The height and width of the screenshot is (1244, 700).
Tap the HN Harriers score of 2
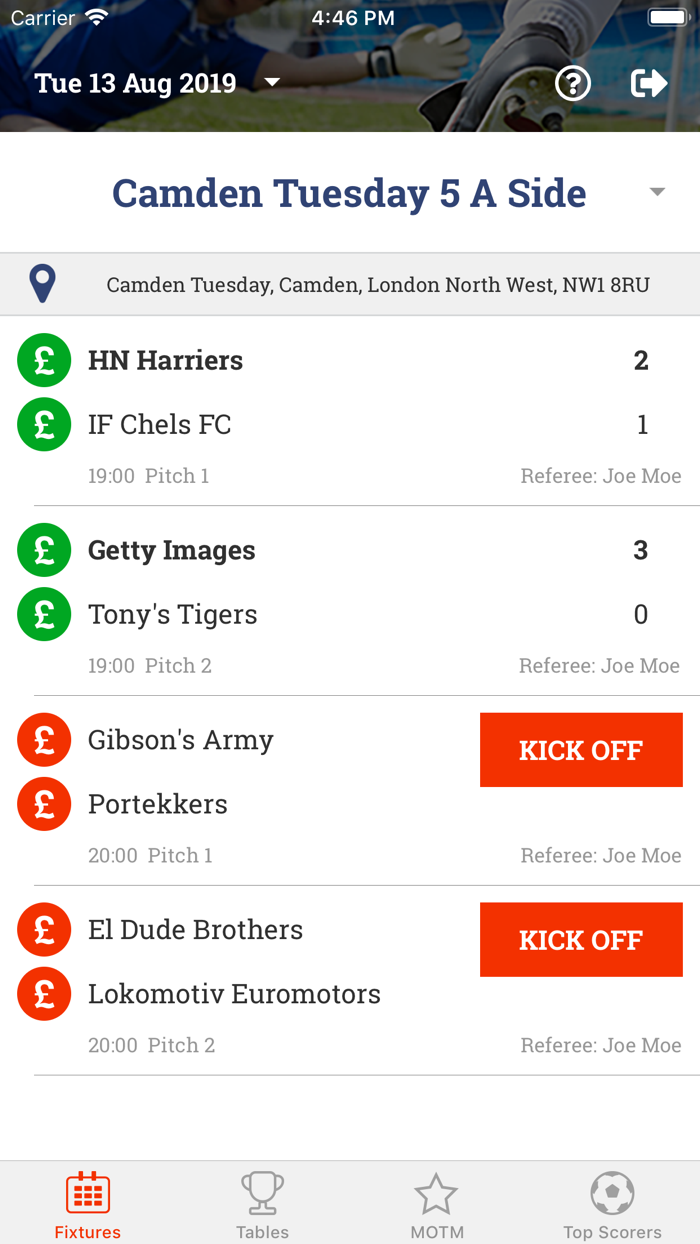coord(641,360)
